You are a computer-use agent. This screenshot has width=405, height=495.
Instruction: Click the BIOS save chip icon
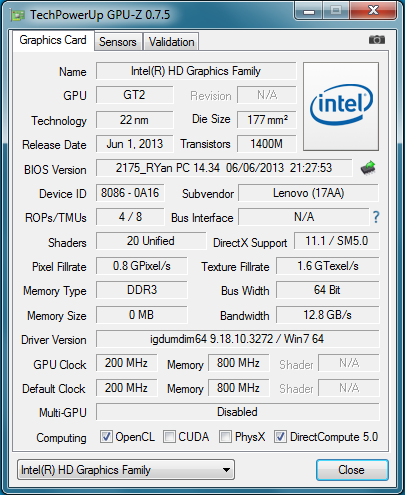[x=368, y=168]
